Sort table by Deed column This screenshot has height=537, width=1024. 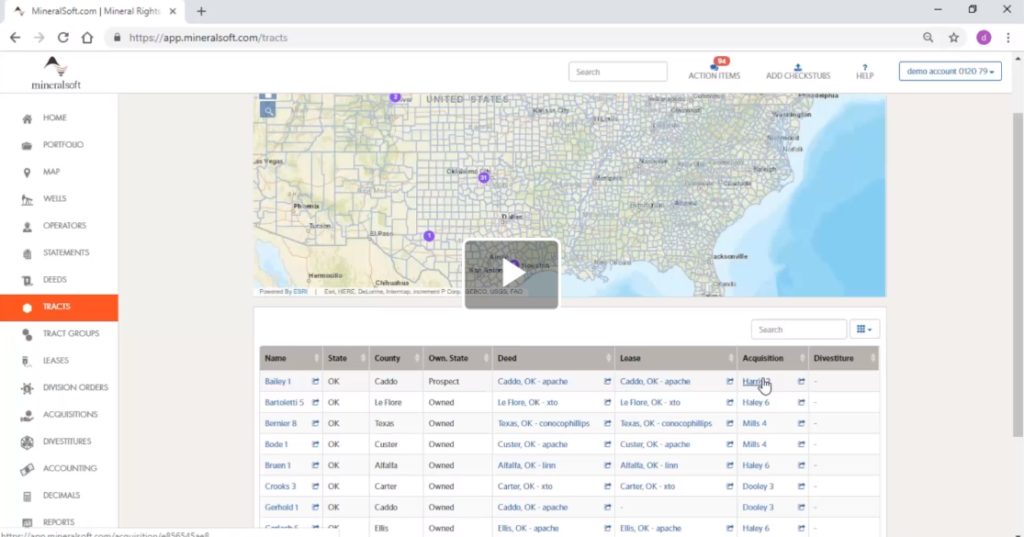pyautogui.click(x=553, y=358)
